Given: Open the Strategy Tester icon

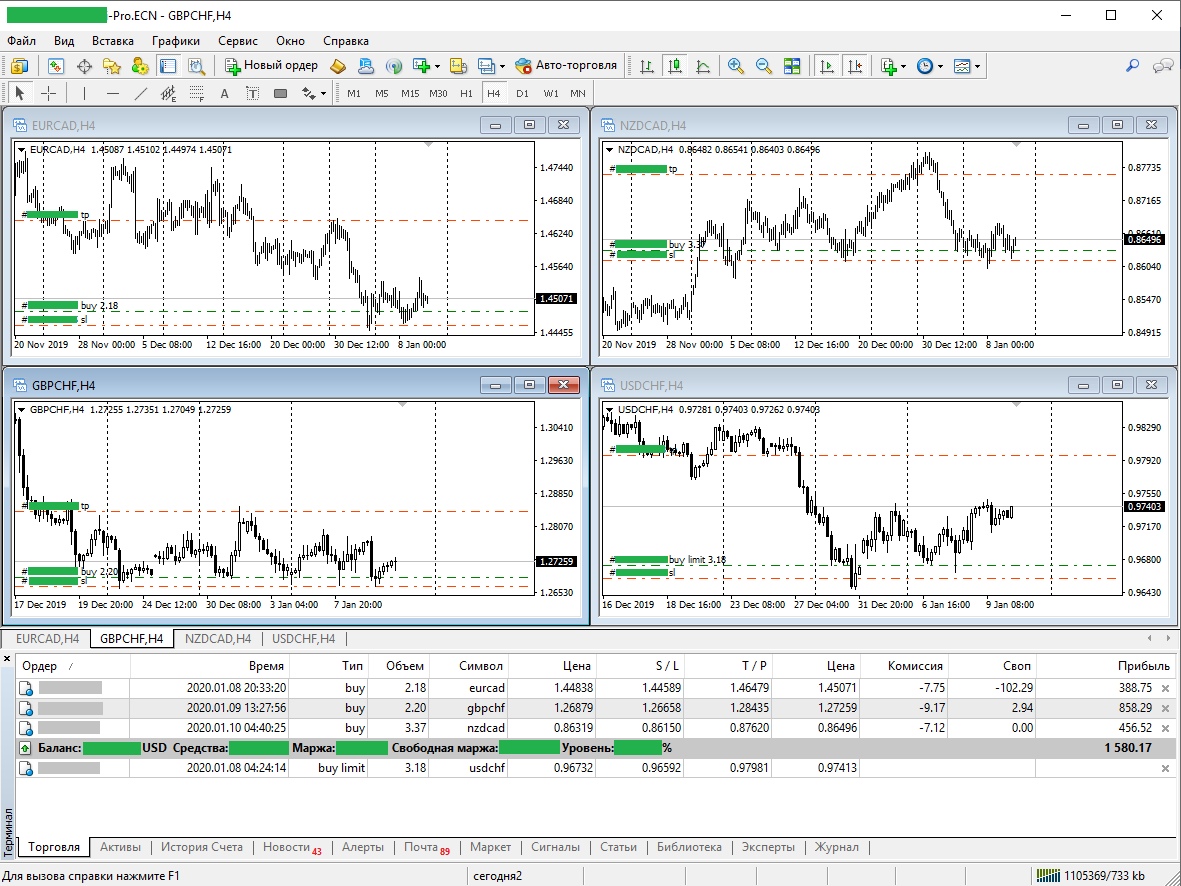Looking at the screenshot, I should click(196, 66).
